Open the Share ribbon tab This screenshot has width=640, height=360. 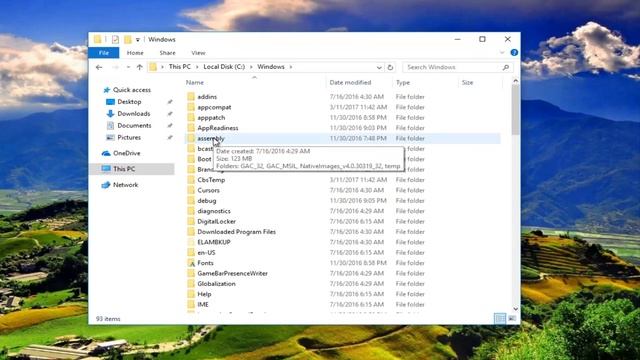[167, 53]
